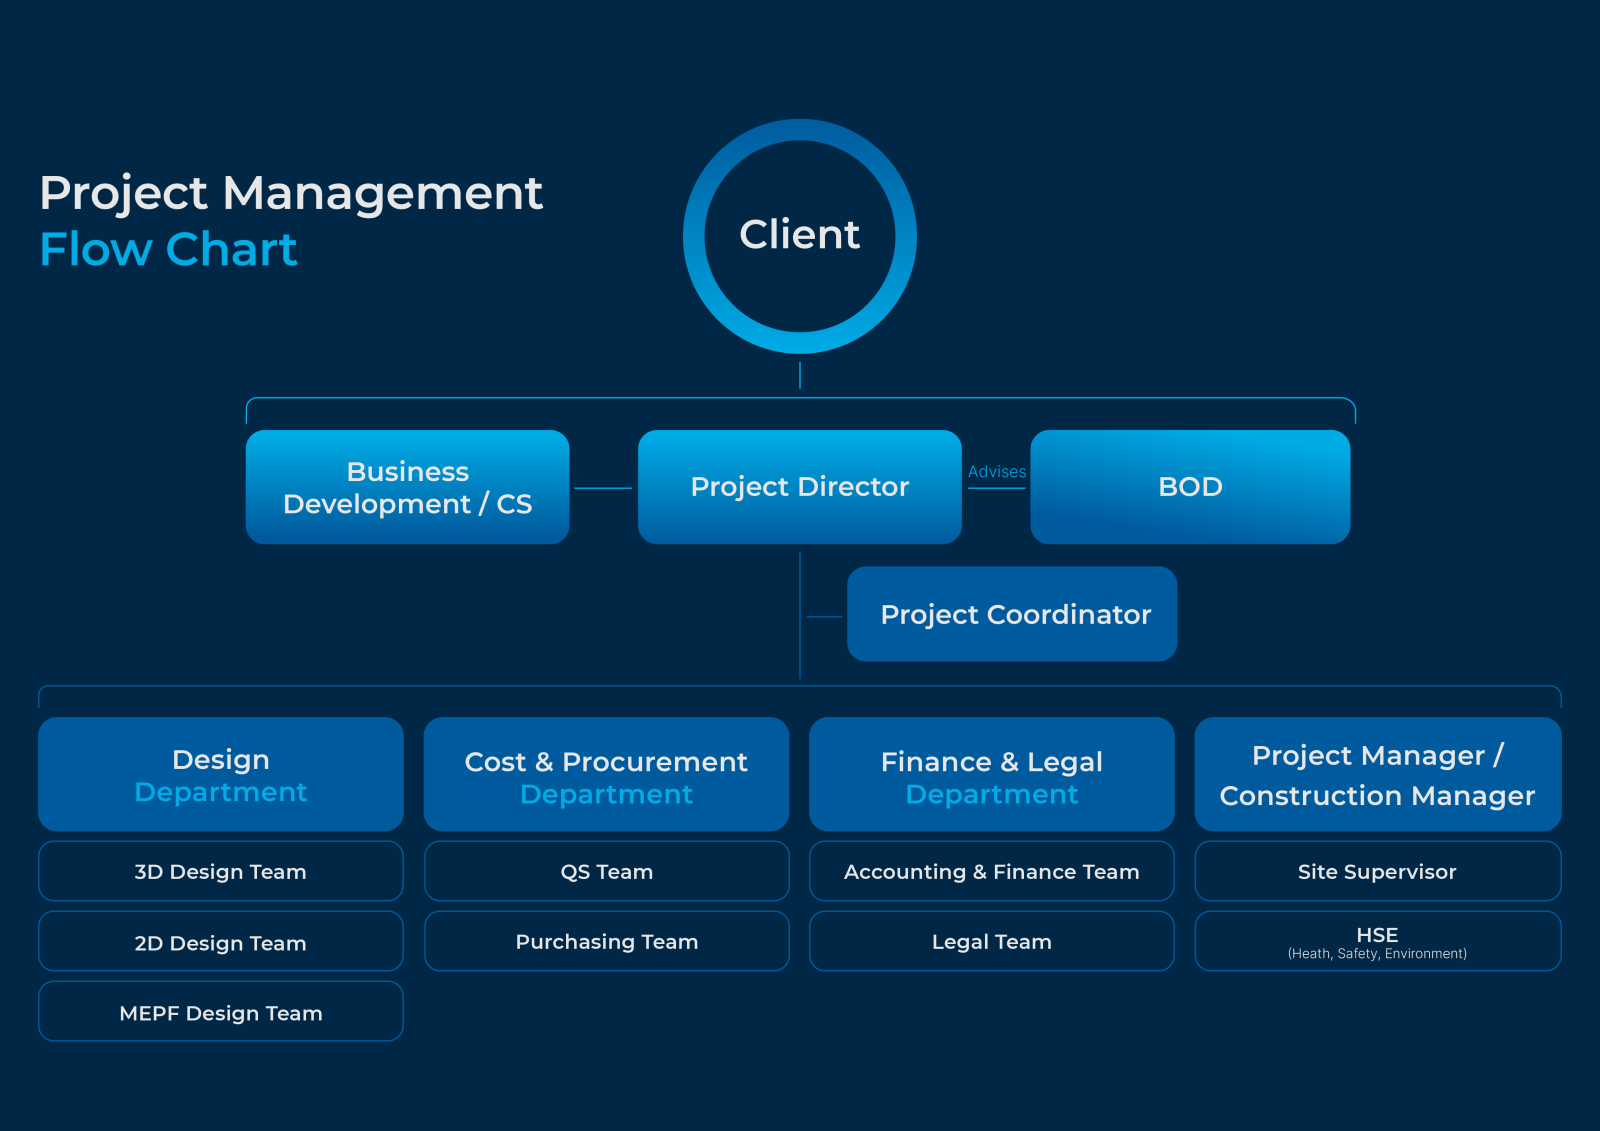
Task: Click the Accounting & Finance Team entry
Action: pyautogui.click(x=991, y=871)
